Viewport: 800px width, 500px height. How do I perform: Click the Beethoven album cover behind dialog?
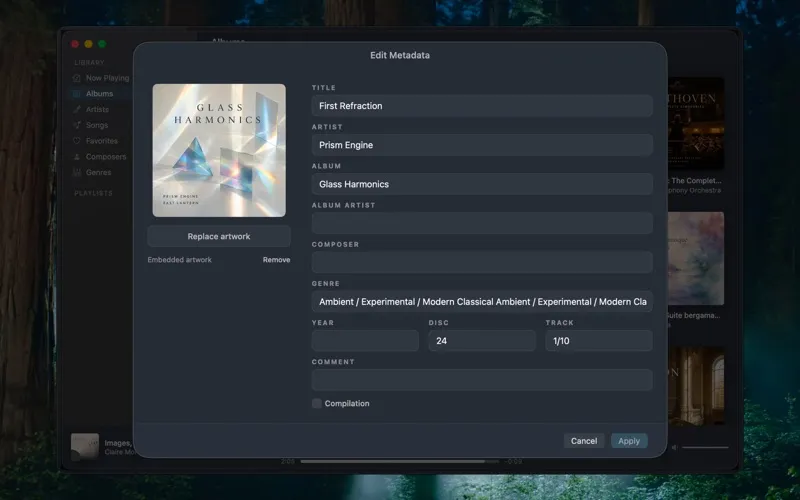[696, 123]
